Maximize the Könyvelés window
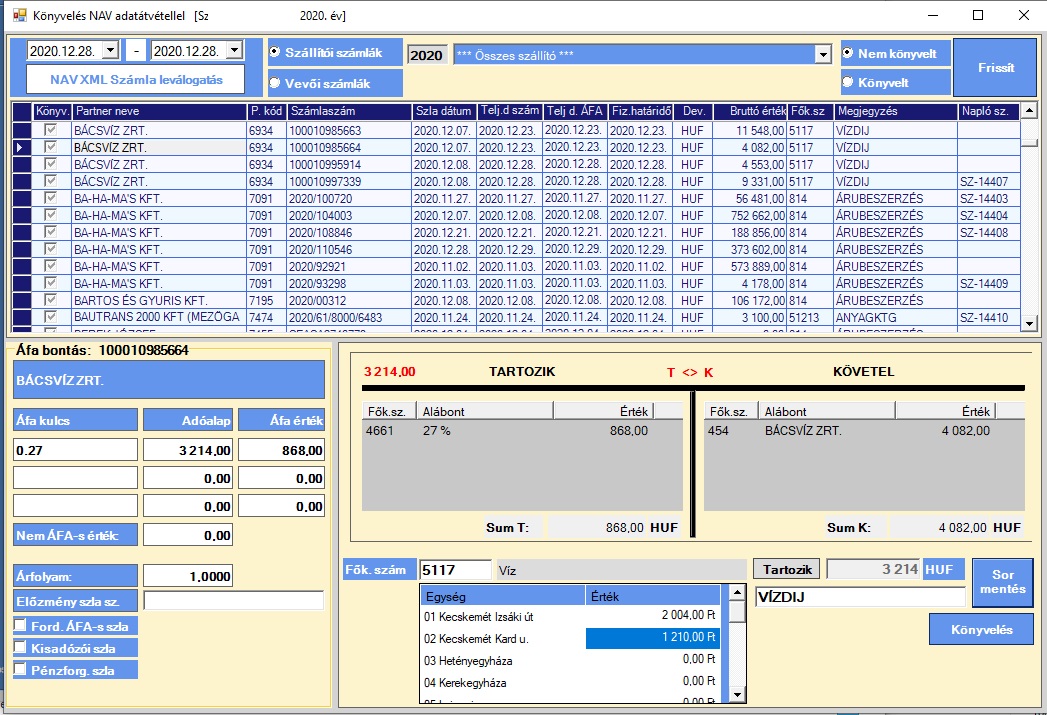 pos(978,15)
